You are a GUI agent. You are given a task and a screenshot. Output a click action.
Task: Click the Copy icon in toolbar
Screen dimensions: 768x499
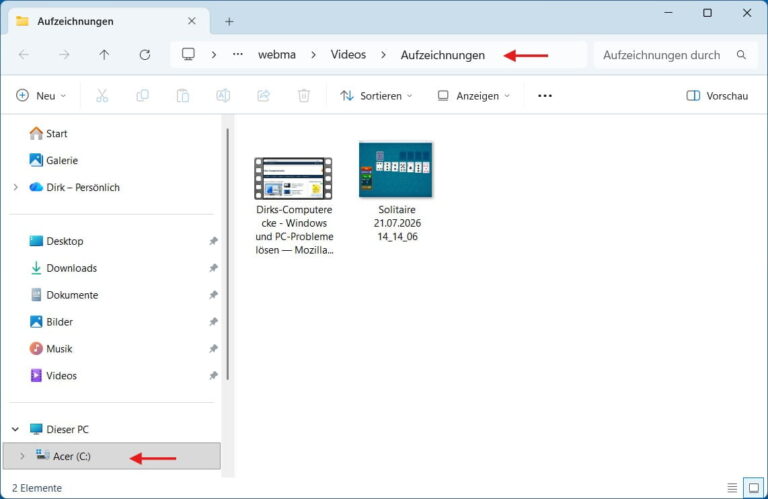pos(143,95)
